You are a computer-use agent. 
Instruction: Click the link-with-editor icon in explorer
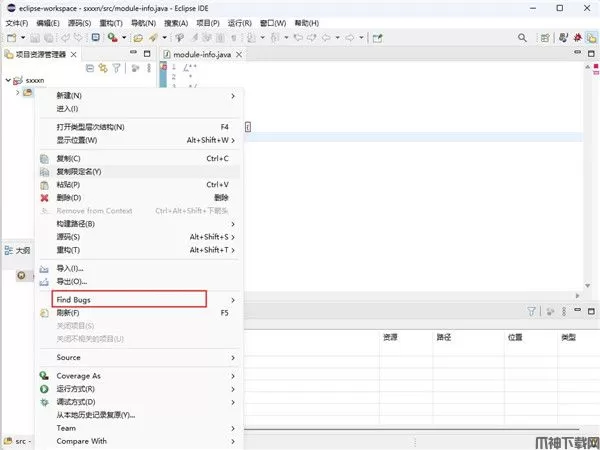(103, 68)
